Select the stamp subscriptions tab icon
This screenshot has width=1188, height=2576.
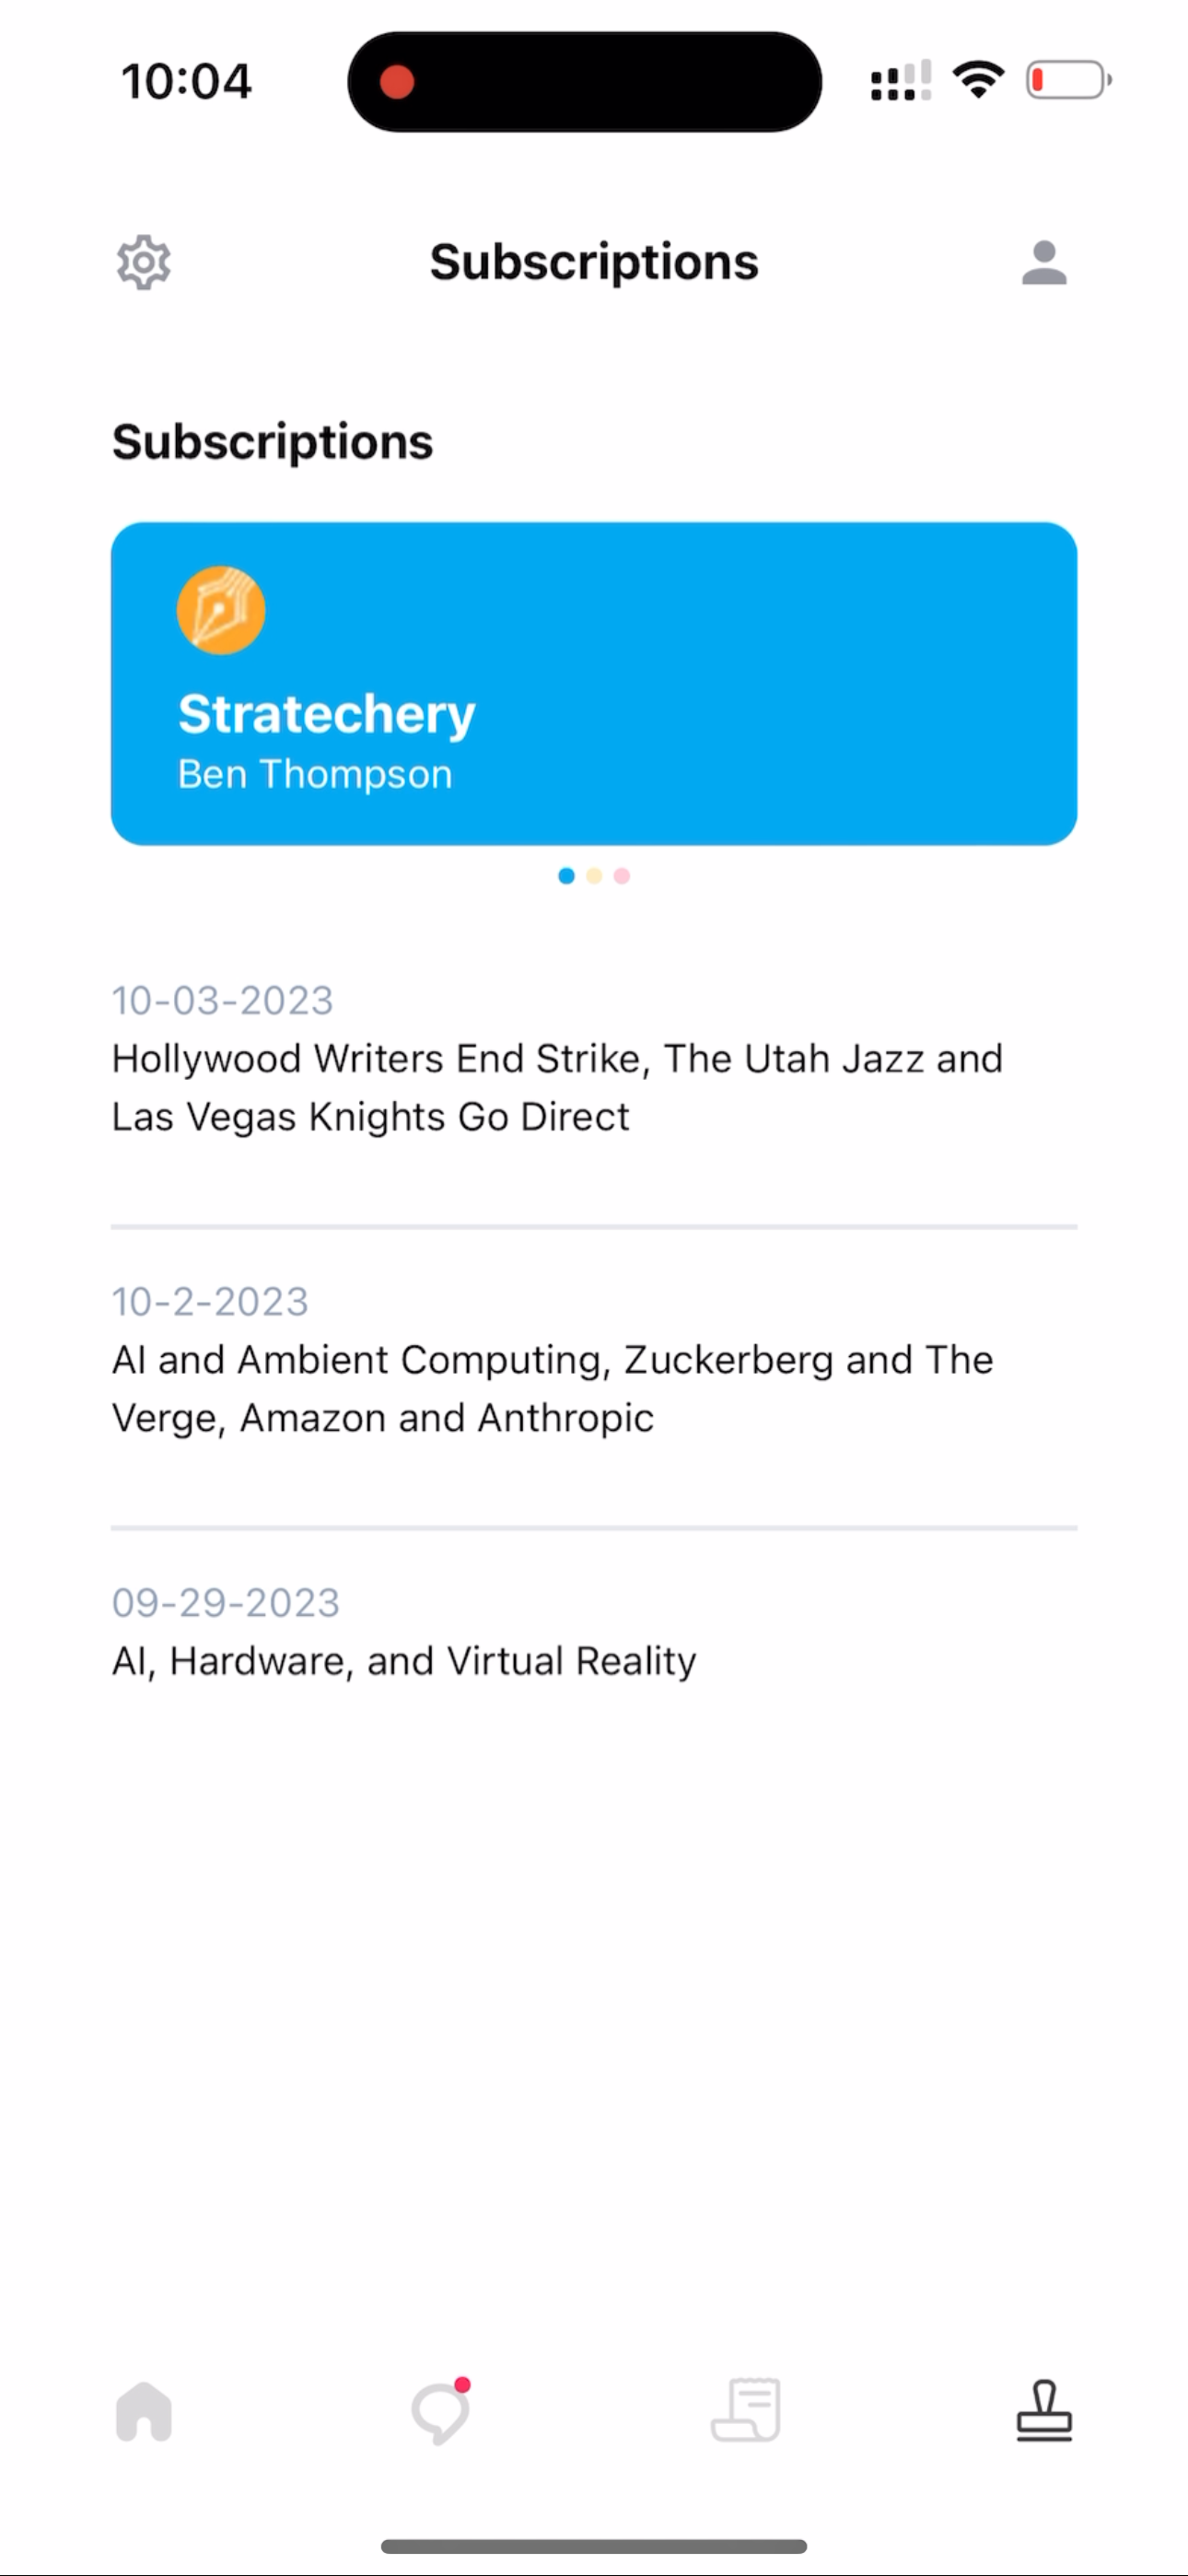pyautogui.click(x=1044, y=2411)
